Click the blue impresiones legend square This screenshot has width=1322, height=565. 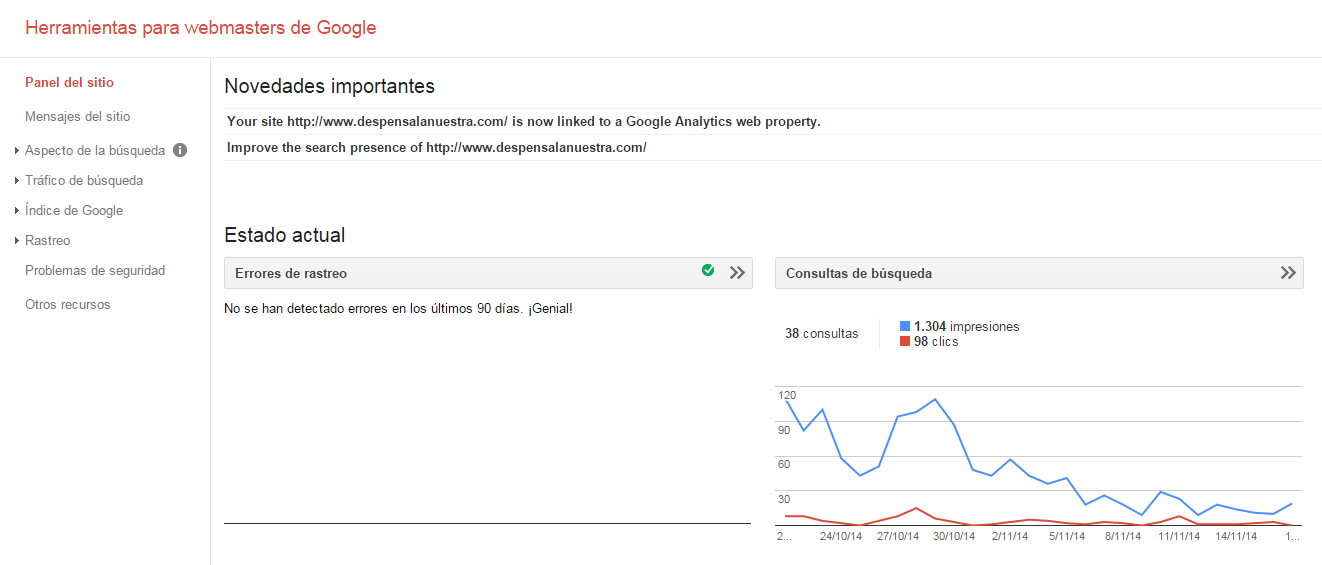click(905, 326)
